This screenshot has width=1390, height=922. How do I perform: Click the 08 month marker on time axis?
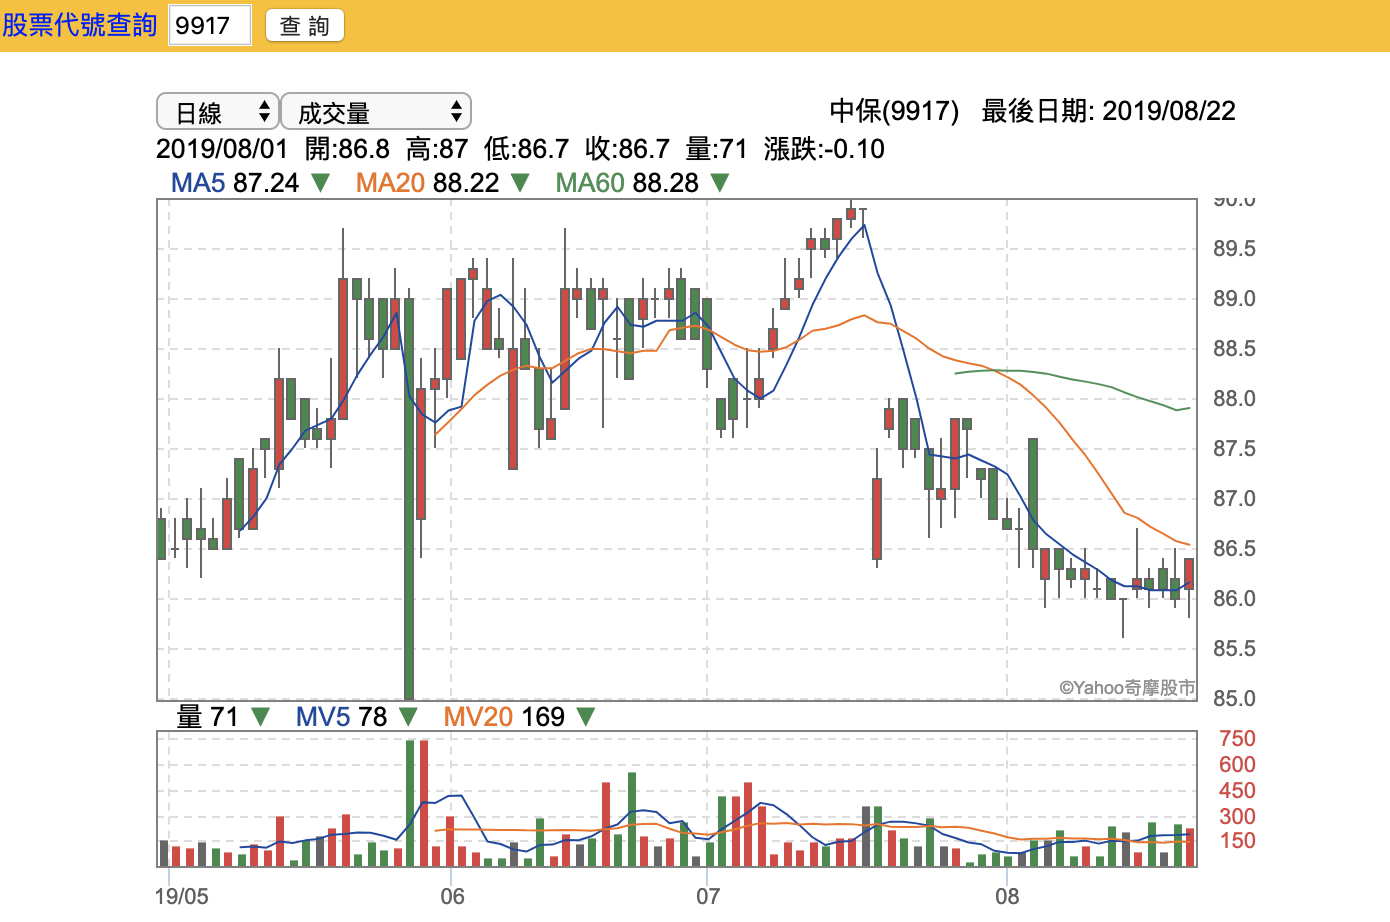(1007, 895)
